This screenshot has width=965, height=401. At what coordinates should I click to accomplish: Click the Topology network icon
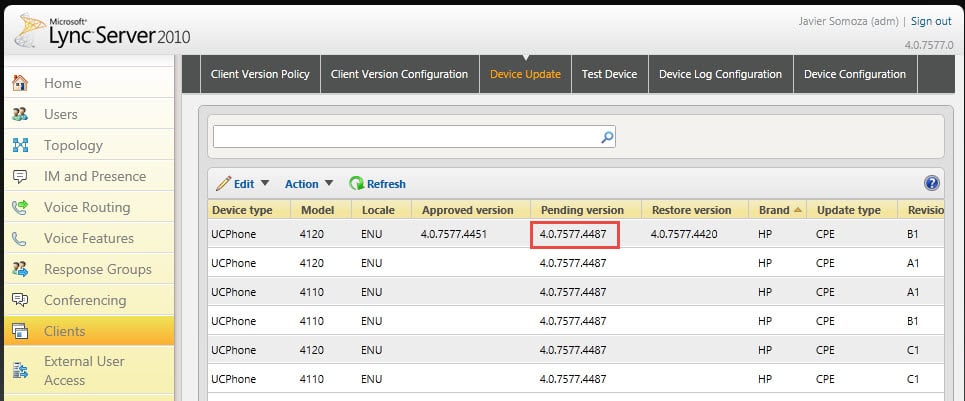coord(20,145)
